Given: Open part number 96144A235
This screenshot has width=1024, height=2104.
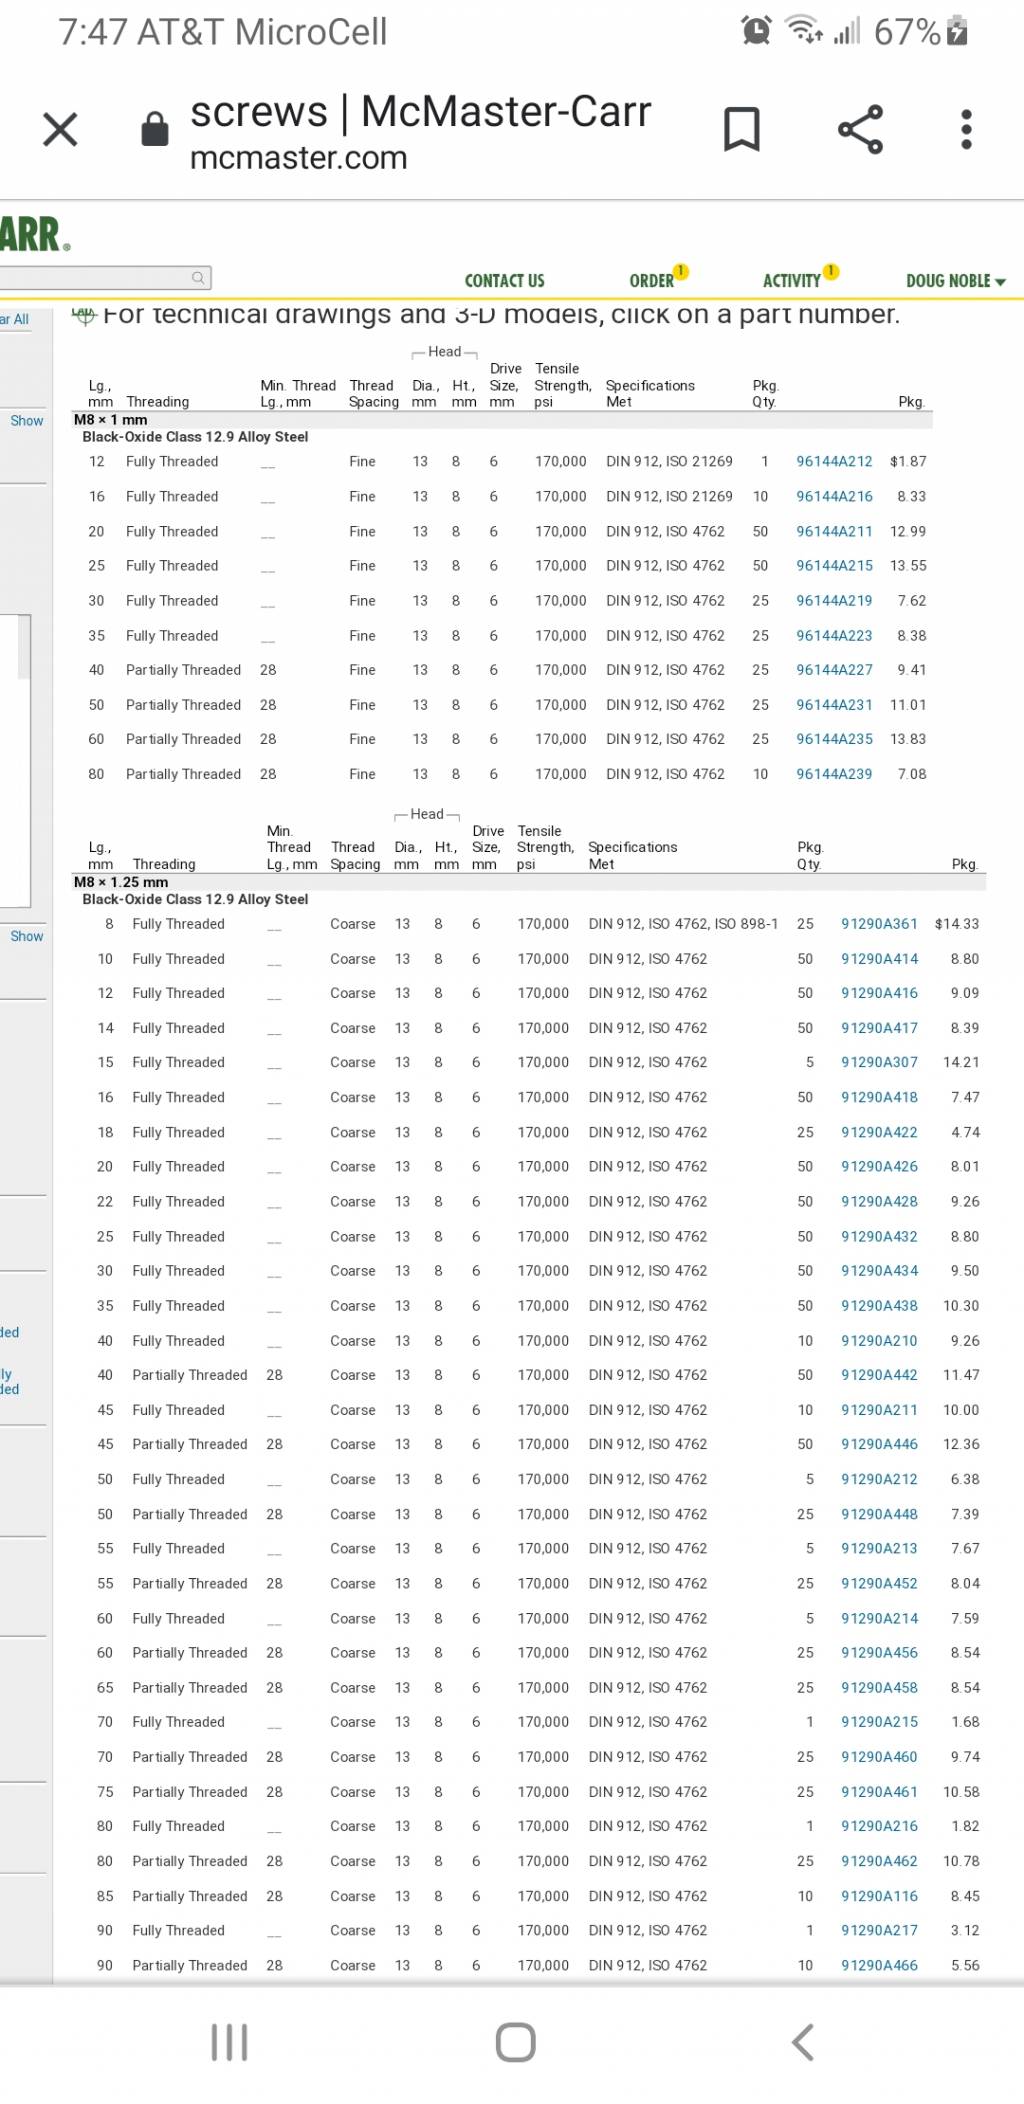Looking at the screenshot, I should pos(834,738).
